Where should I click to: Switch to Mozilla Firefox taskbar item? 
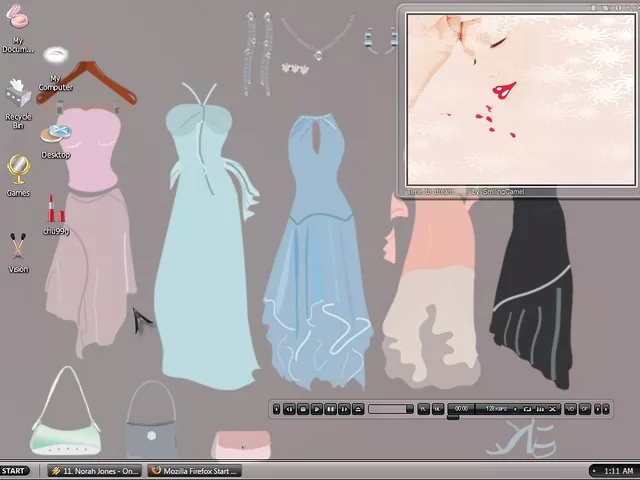[194, 471]
